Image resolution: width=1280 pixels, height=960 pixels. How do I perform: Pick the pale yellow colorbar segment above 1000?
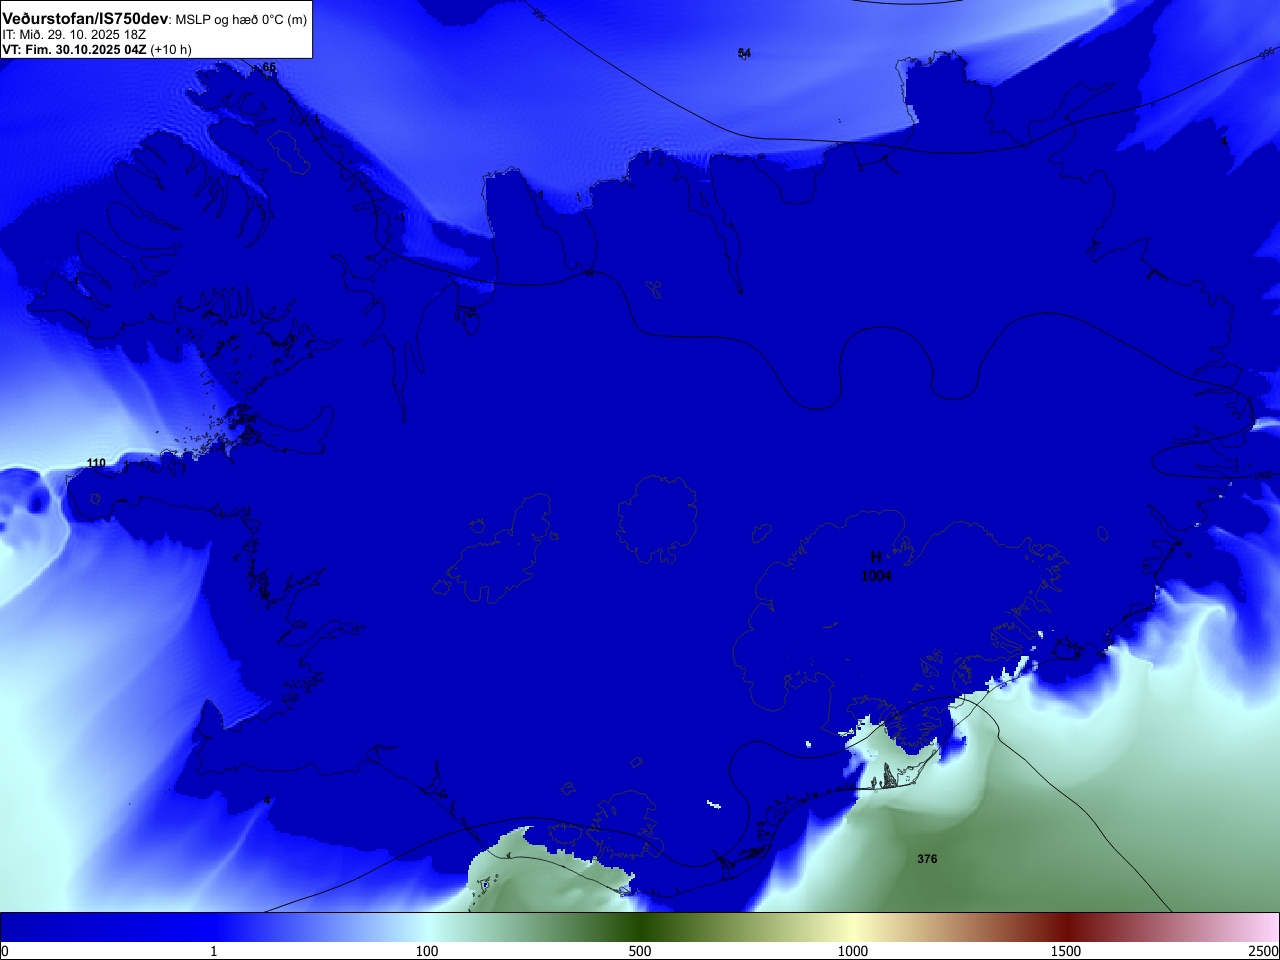click(853, 927)
